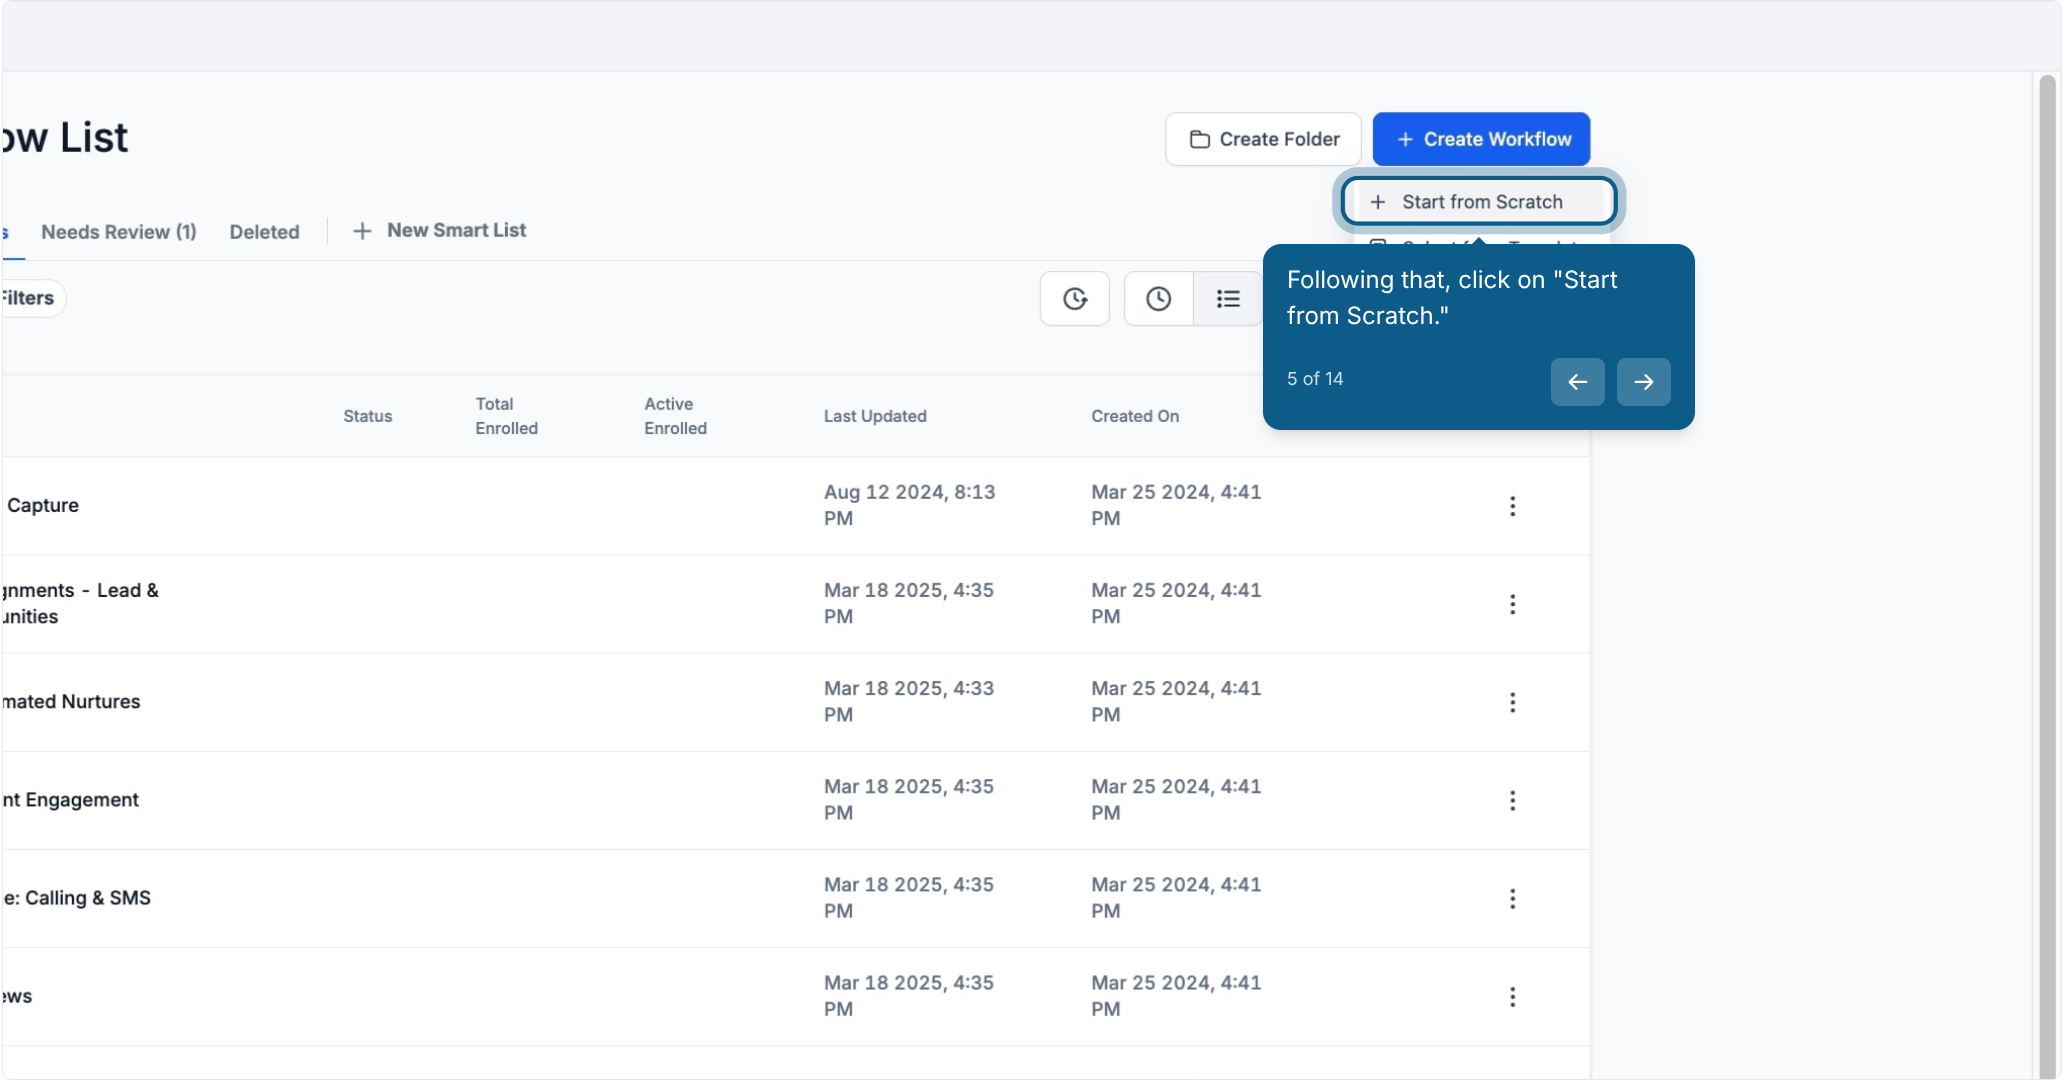This screenshot has height=1080, width=2064.
Task: Open three-dot menu for Calling & SMS row
Action: 1512,898
